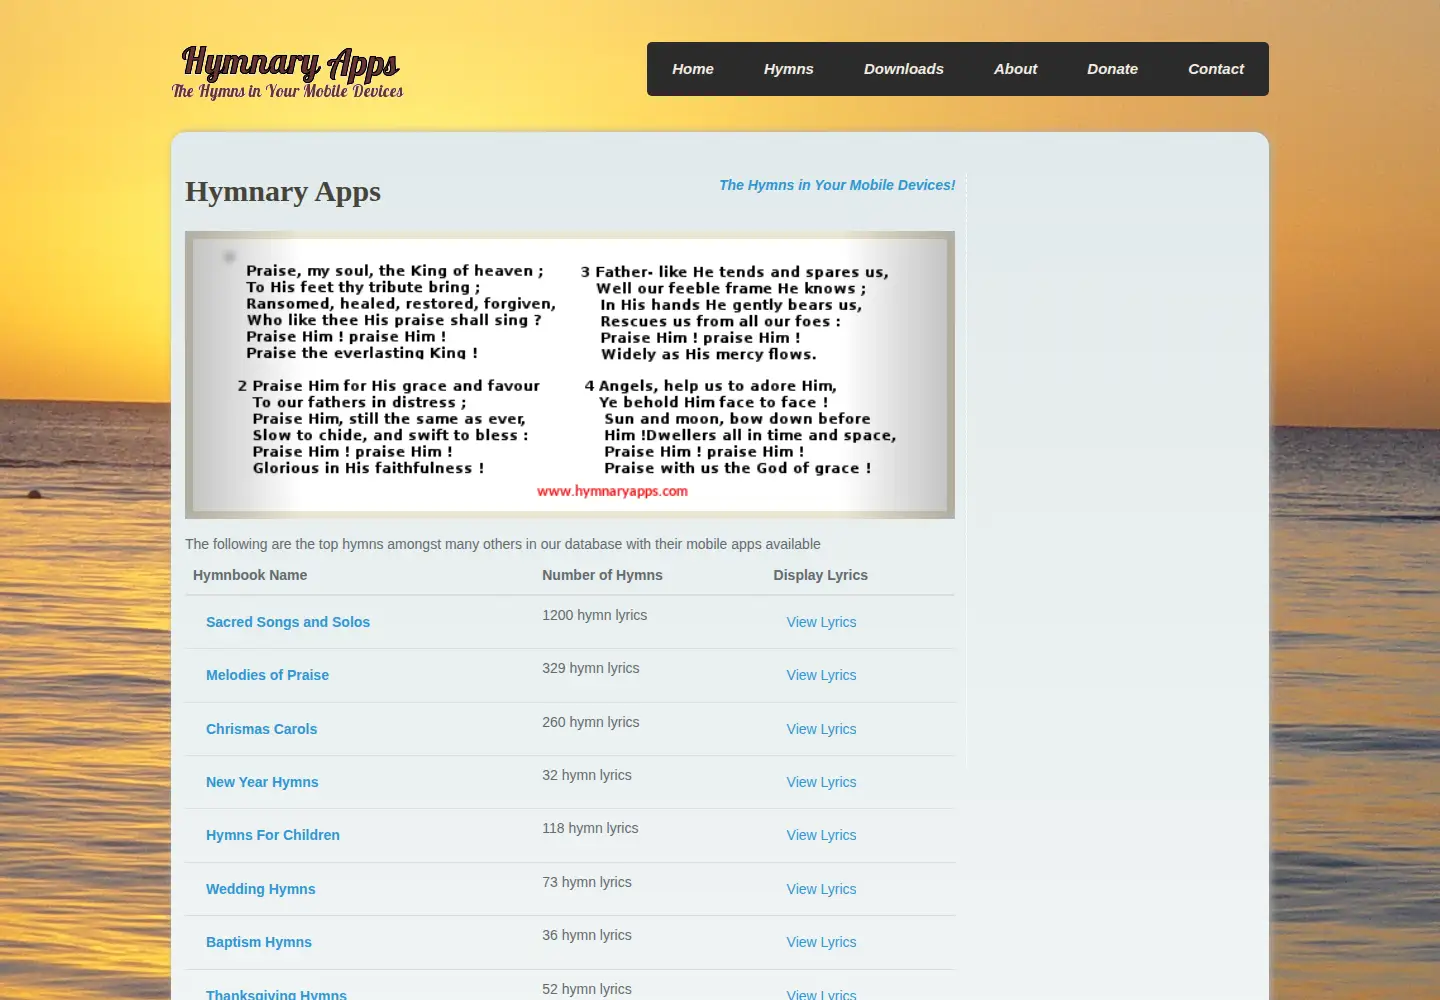Click the Hymnary Apps logo

pos(288,72)
